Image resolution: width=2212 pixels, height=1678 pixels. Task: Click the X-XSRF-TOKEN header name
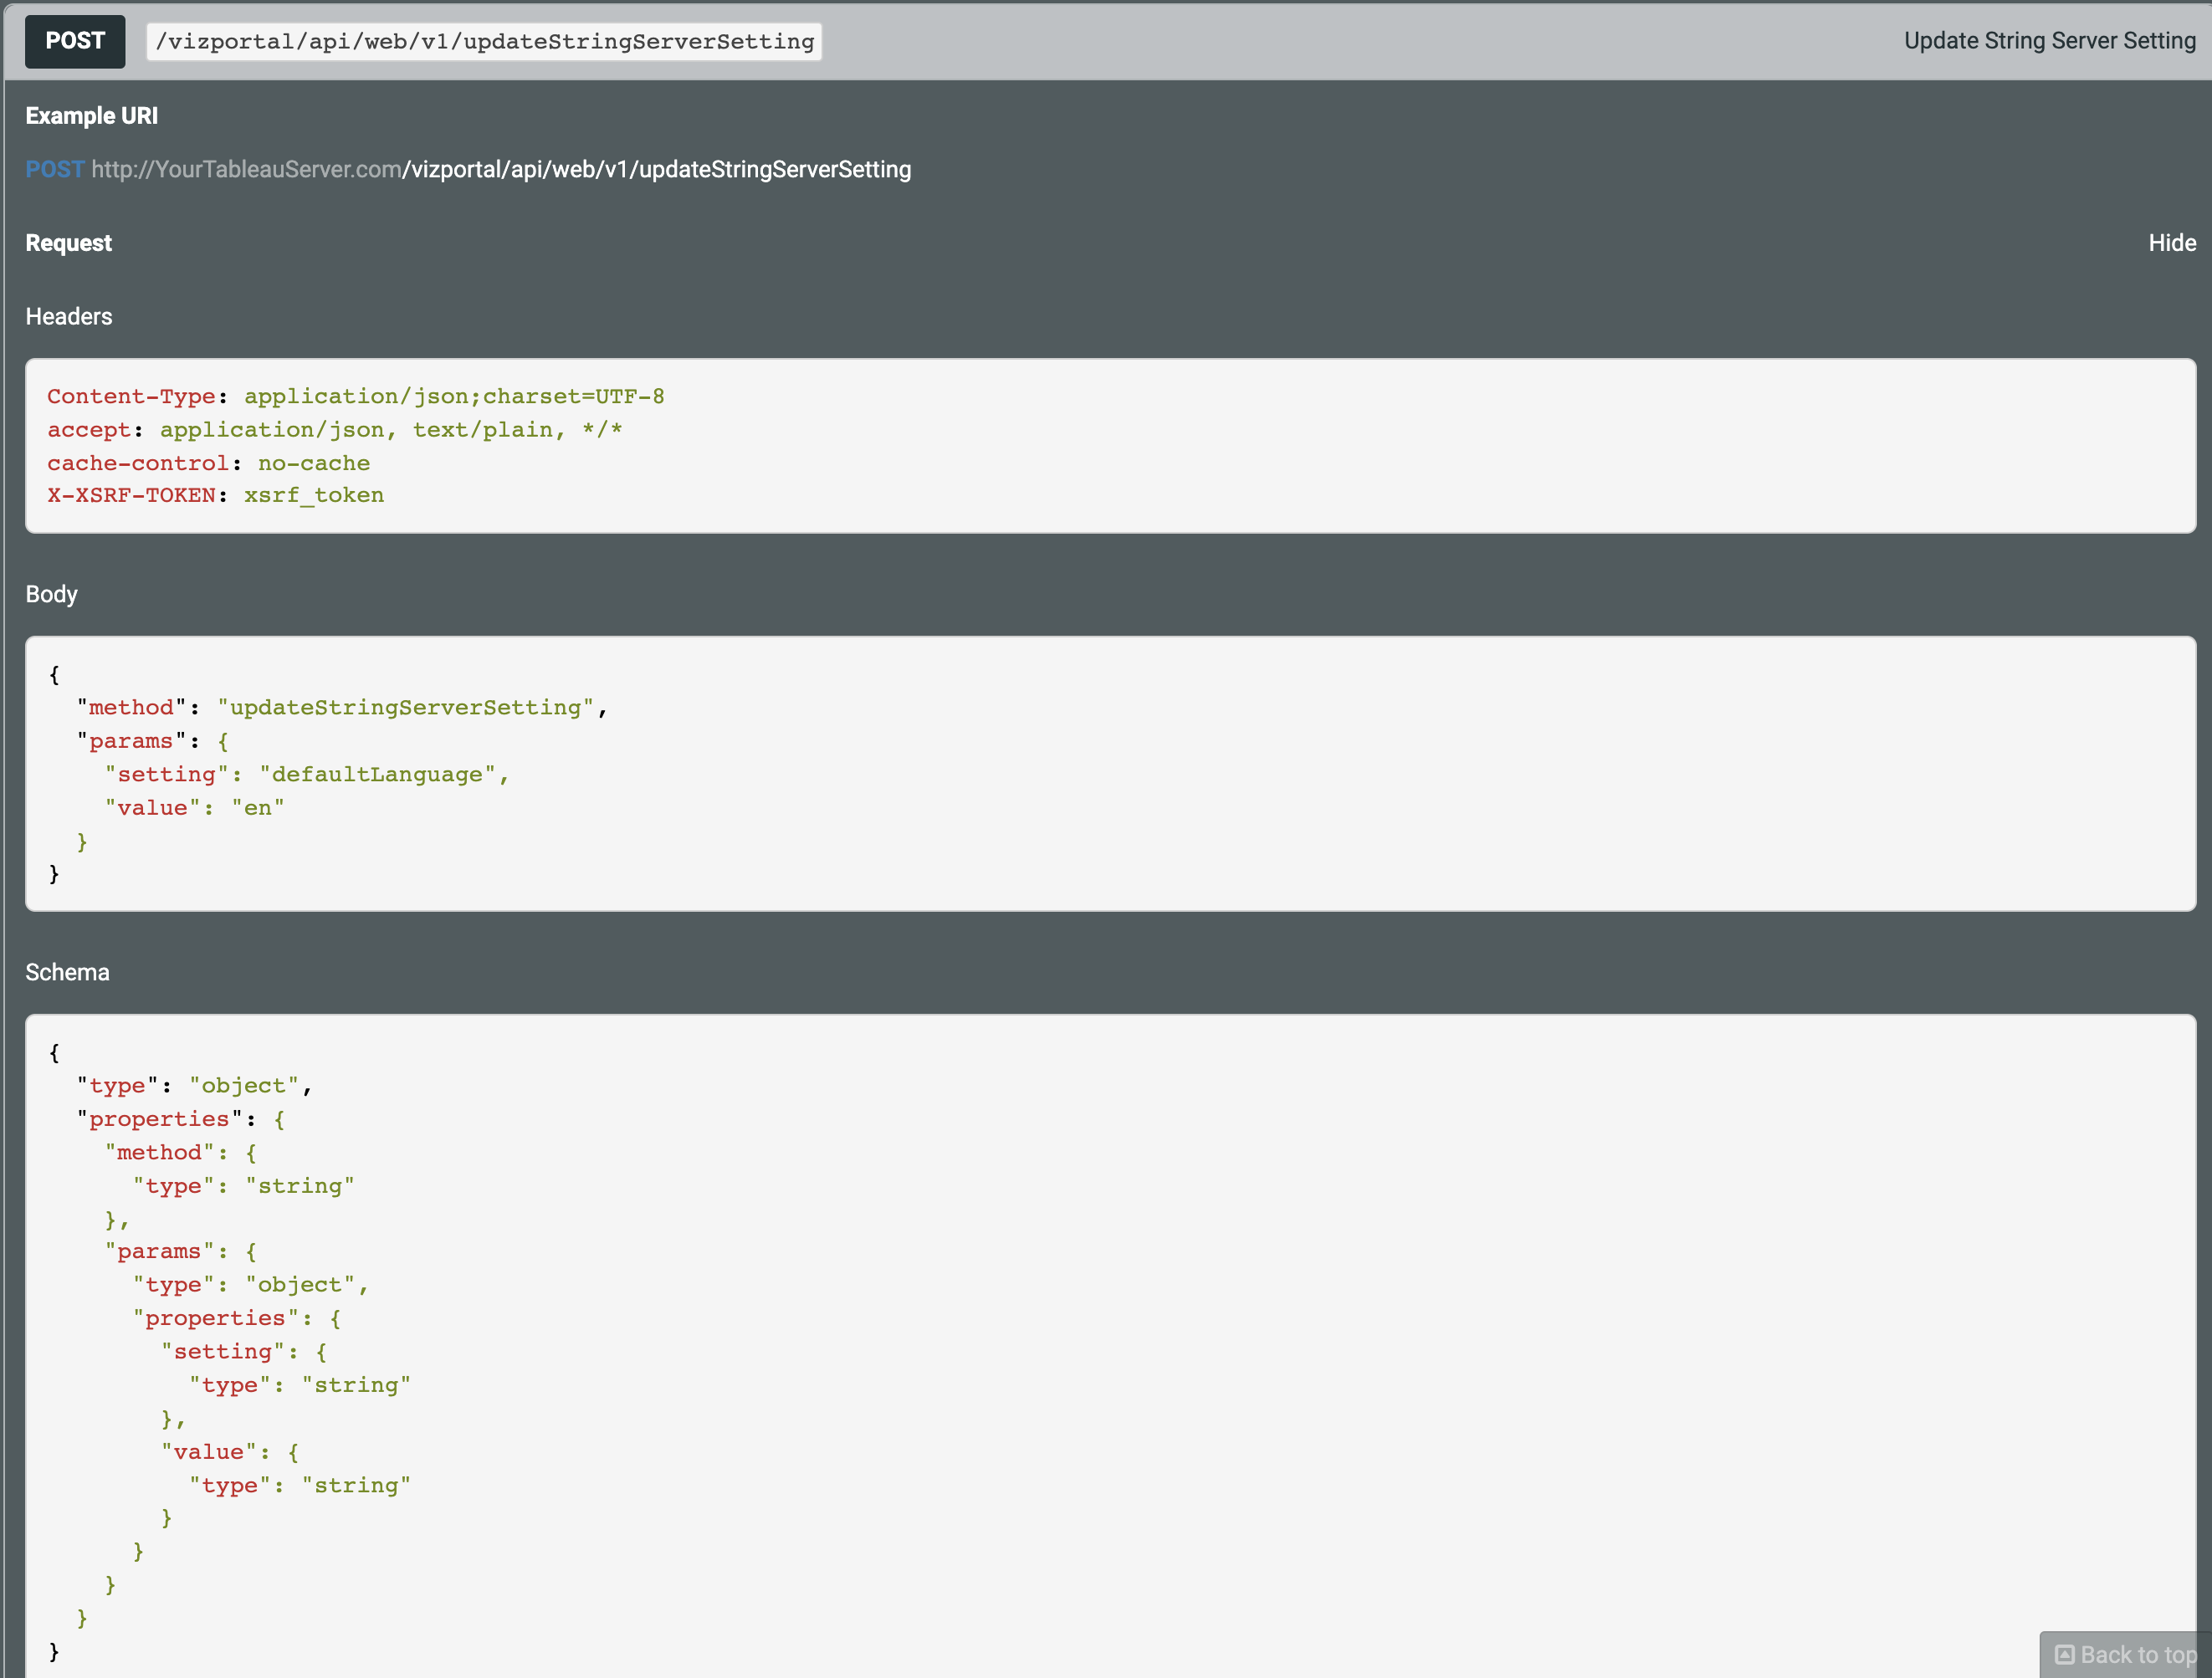pos(131,495)
